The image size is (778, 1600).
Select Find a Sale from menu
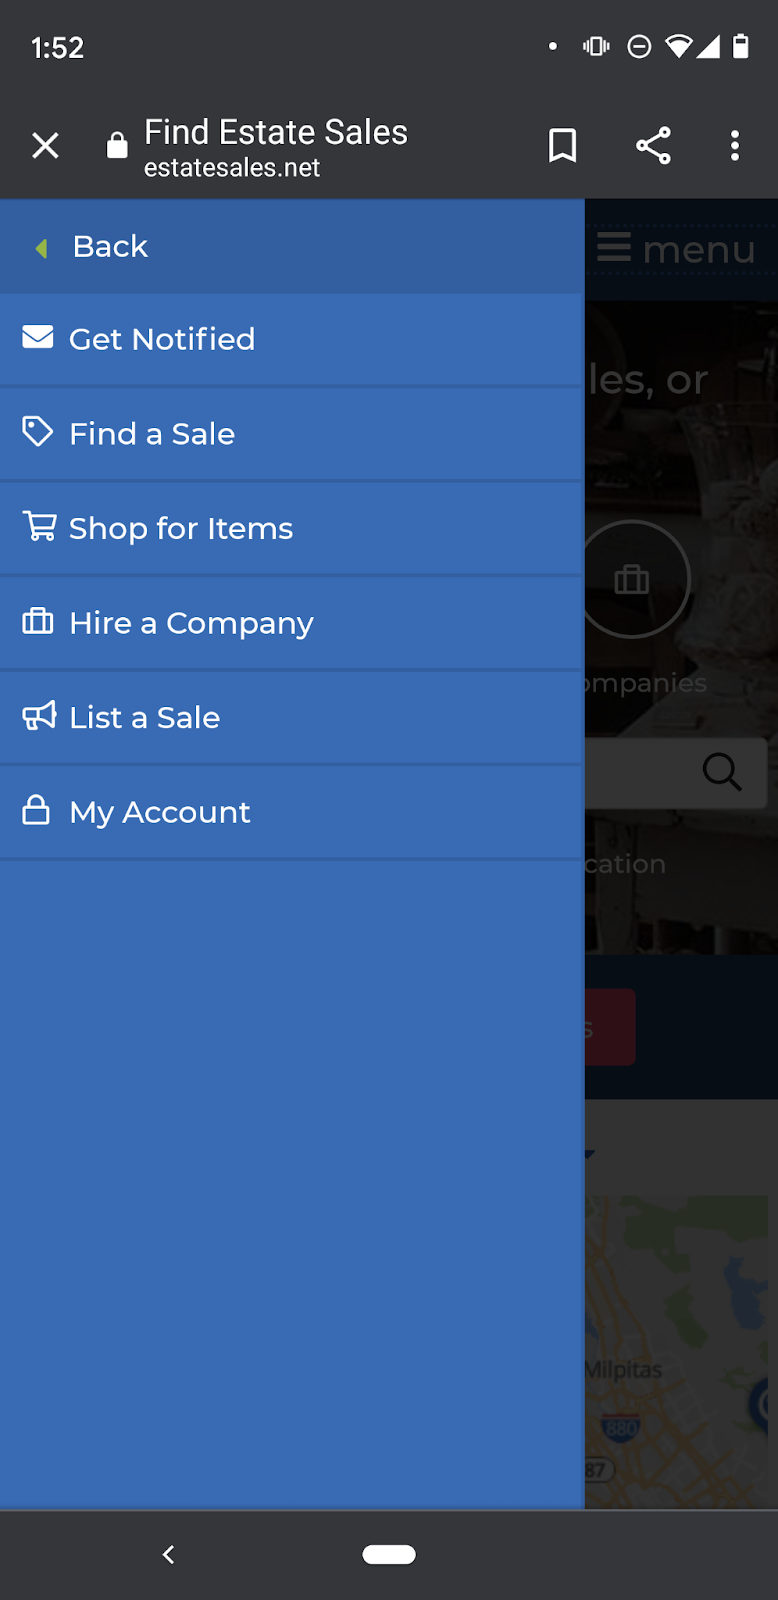coord(152,434)
